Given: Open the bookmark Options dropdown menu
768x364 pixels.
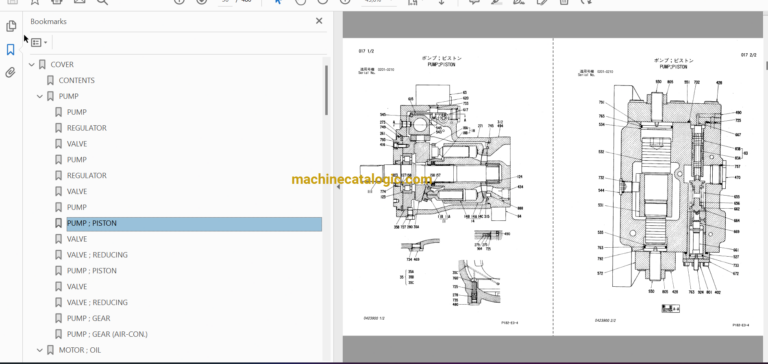Looking at the screenshot, I should pos(39,43).
